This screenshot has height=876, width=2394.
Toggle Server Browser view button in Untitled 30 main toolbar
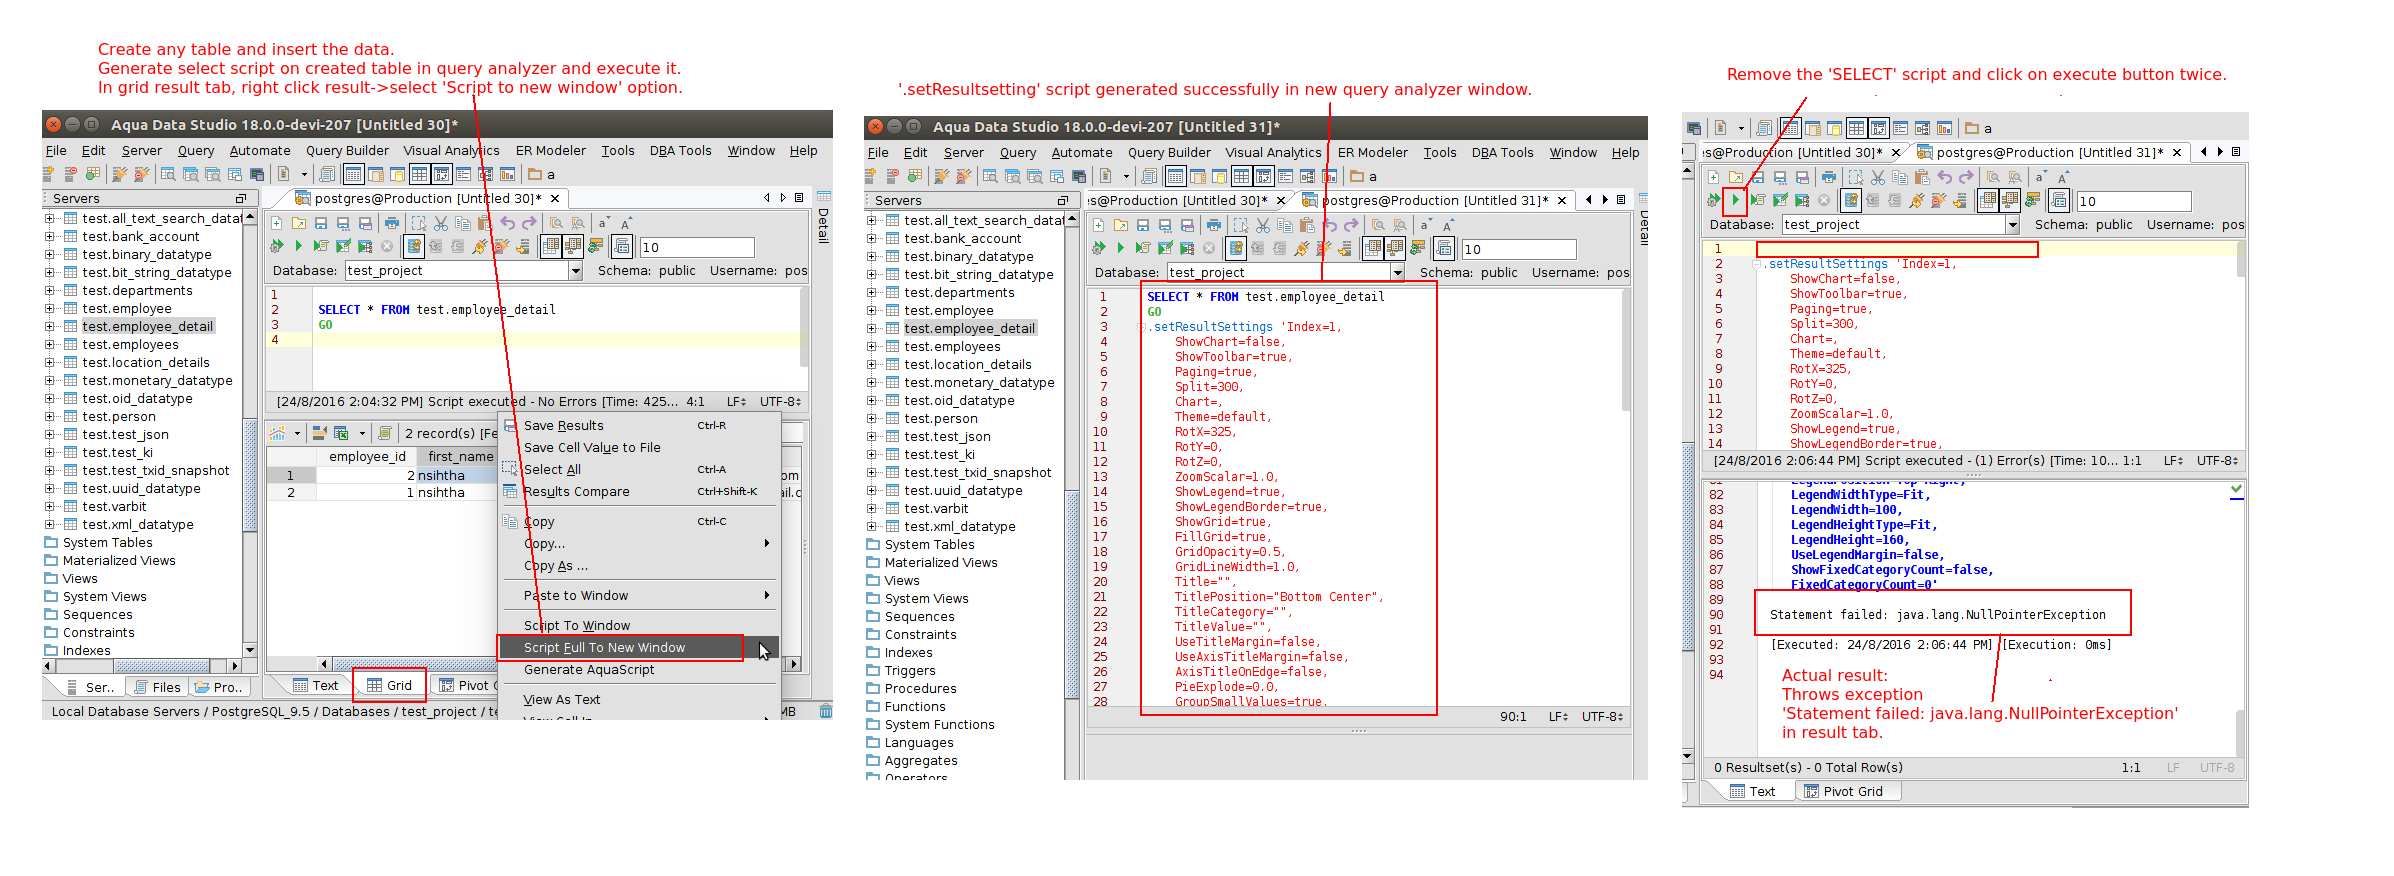click(353, 174)
